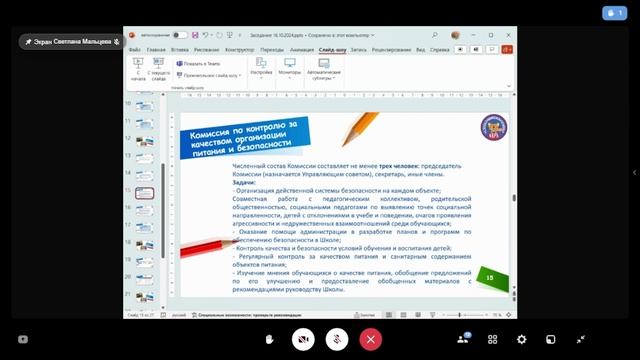Screen dimensions: 640x360
Task: Select slide 18 thumbnail
Action: 144,245
